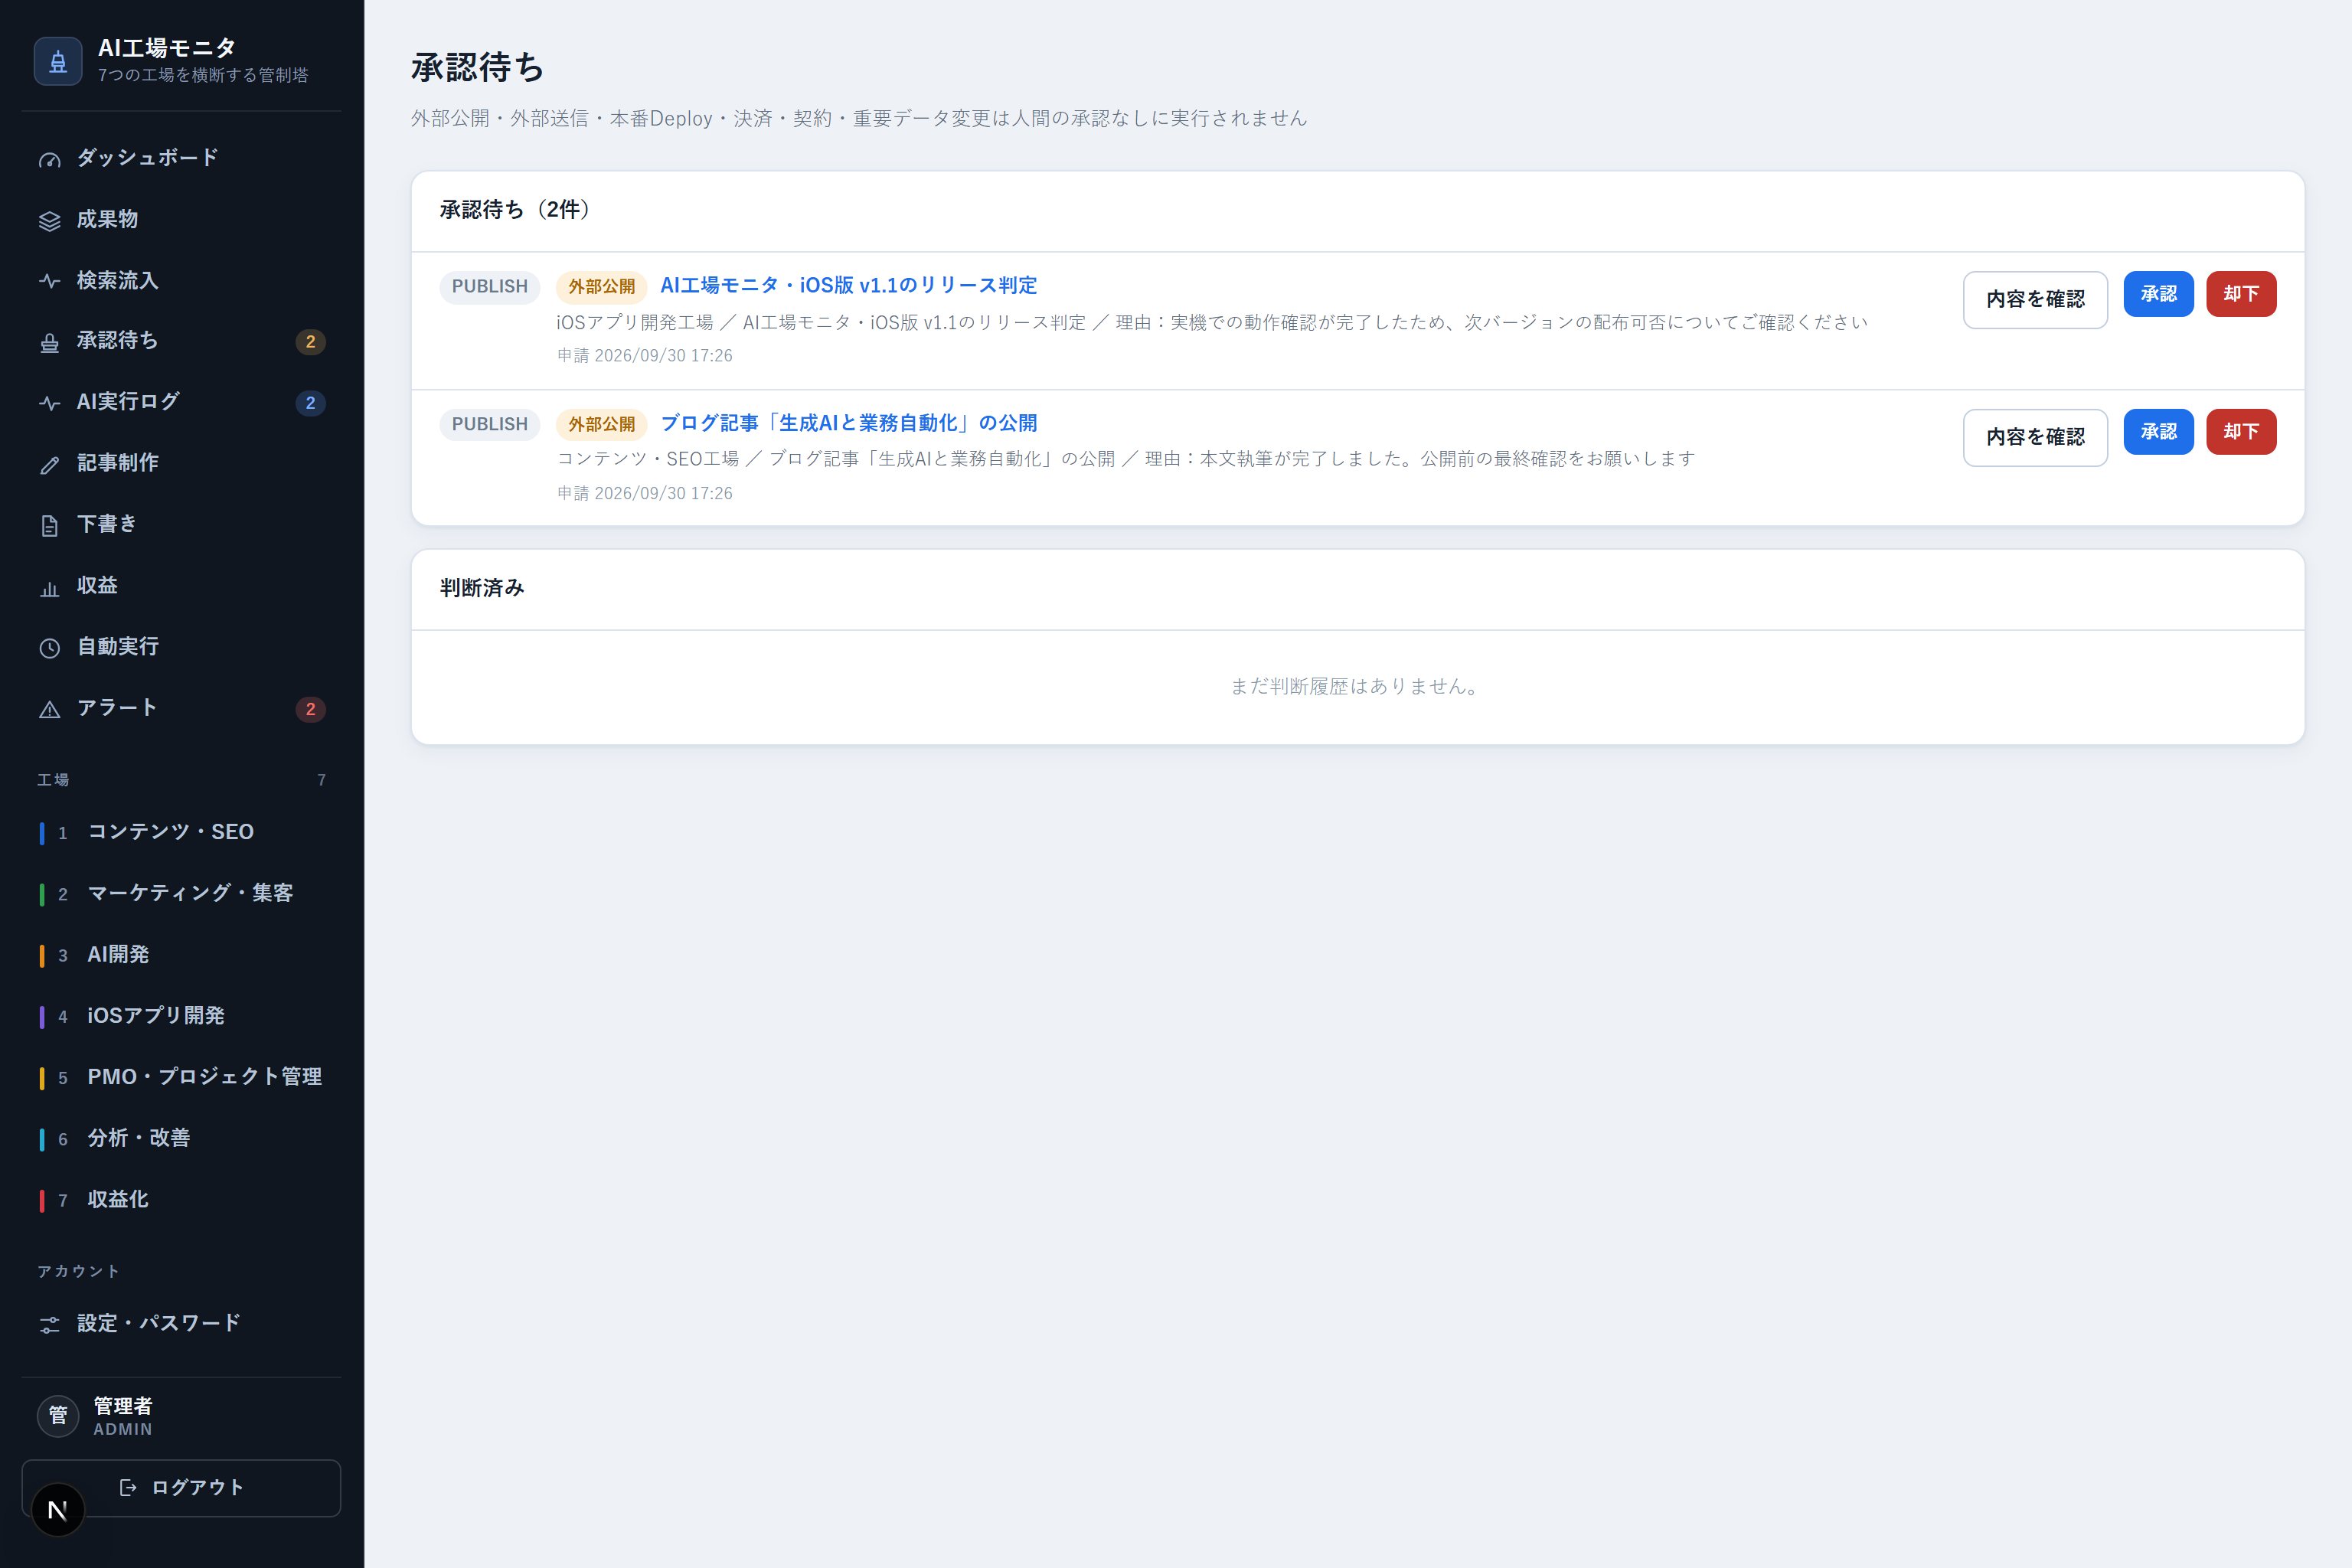Click the 承認待ち sidebar badge showing 2
The width and height of the screenshot is (2352, 1568).
(x=311, y=342)
